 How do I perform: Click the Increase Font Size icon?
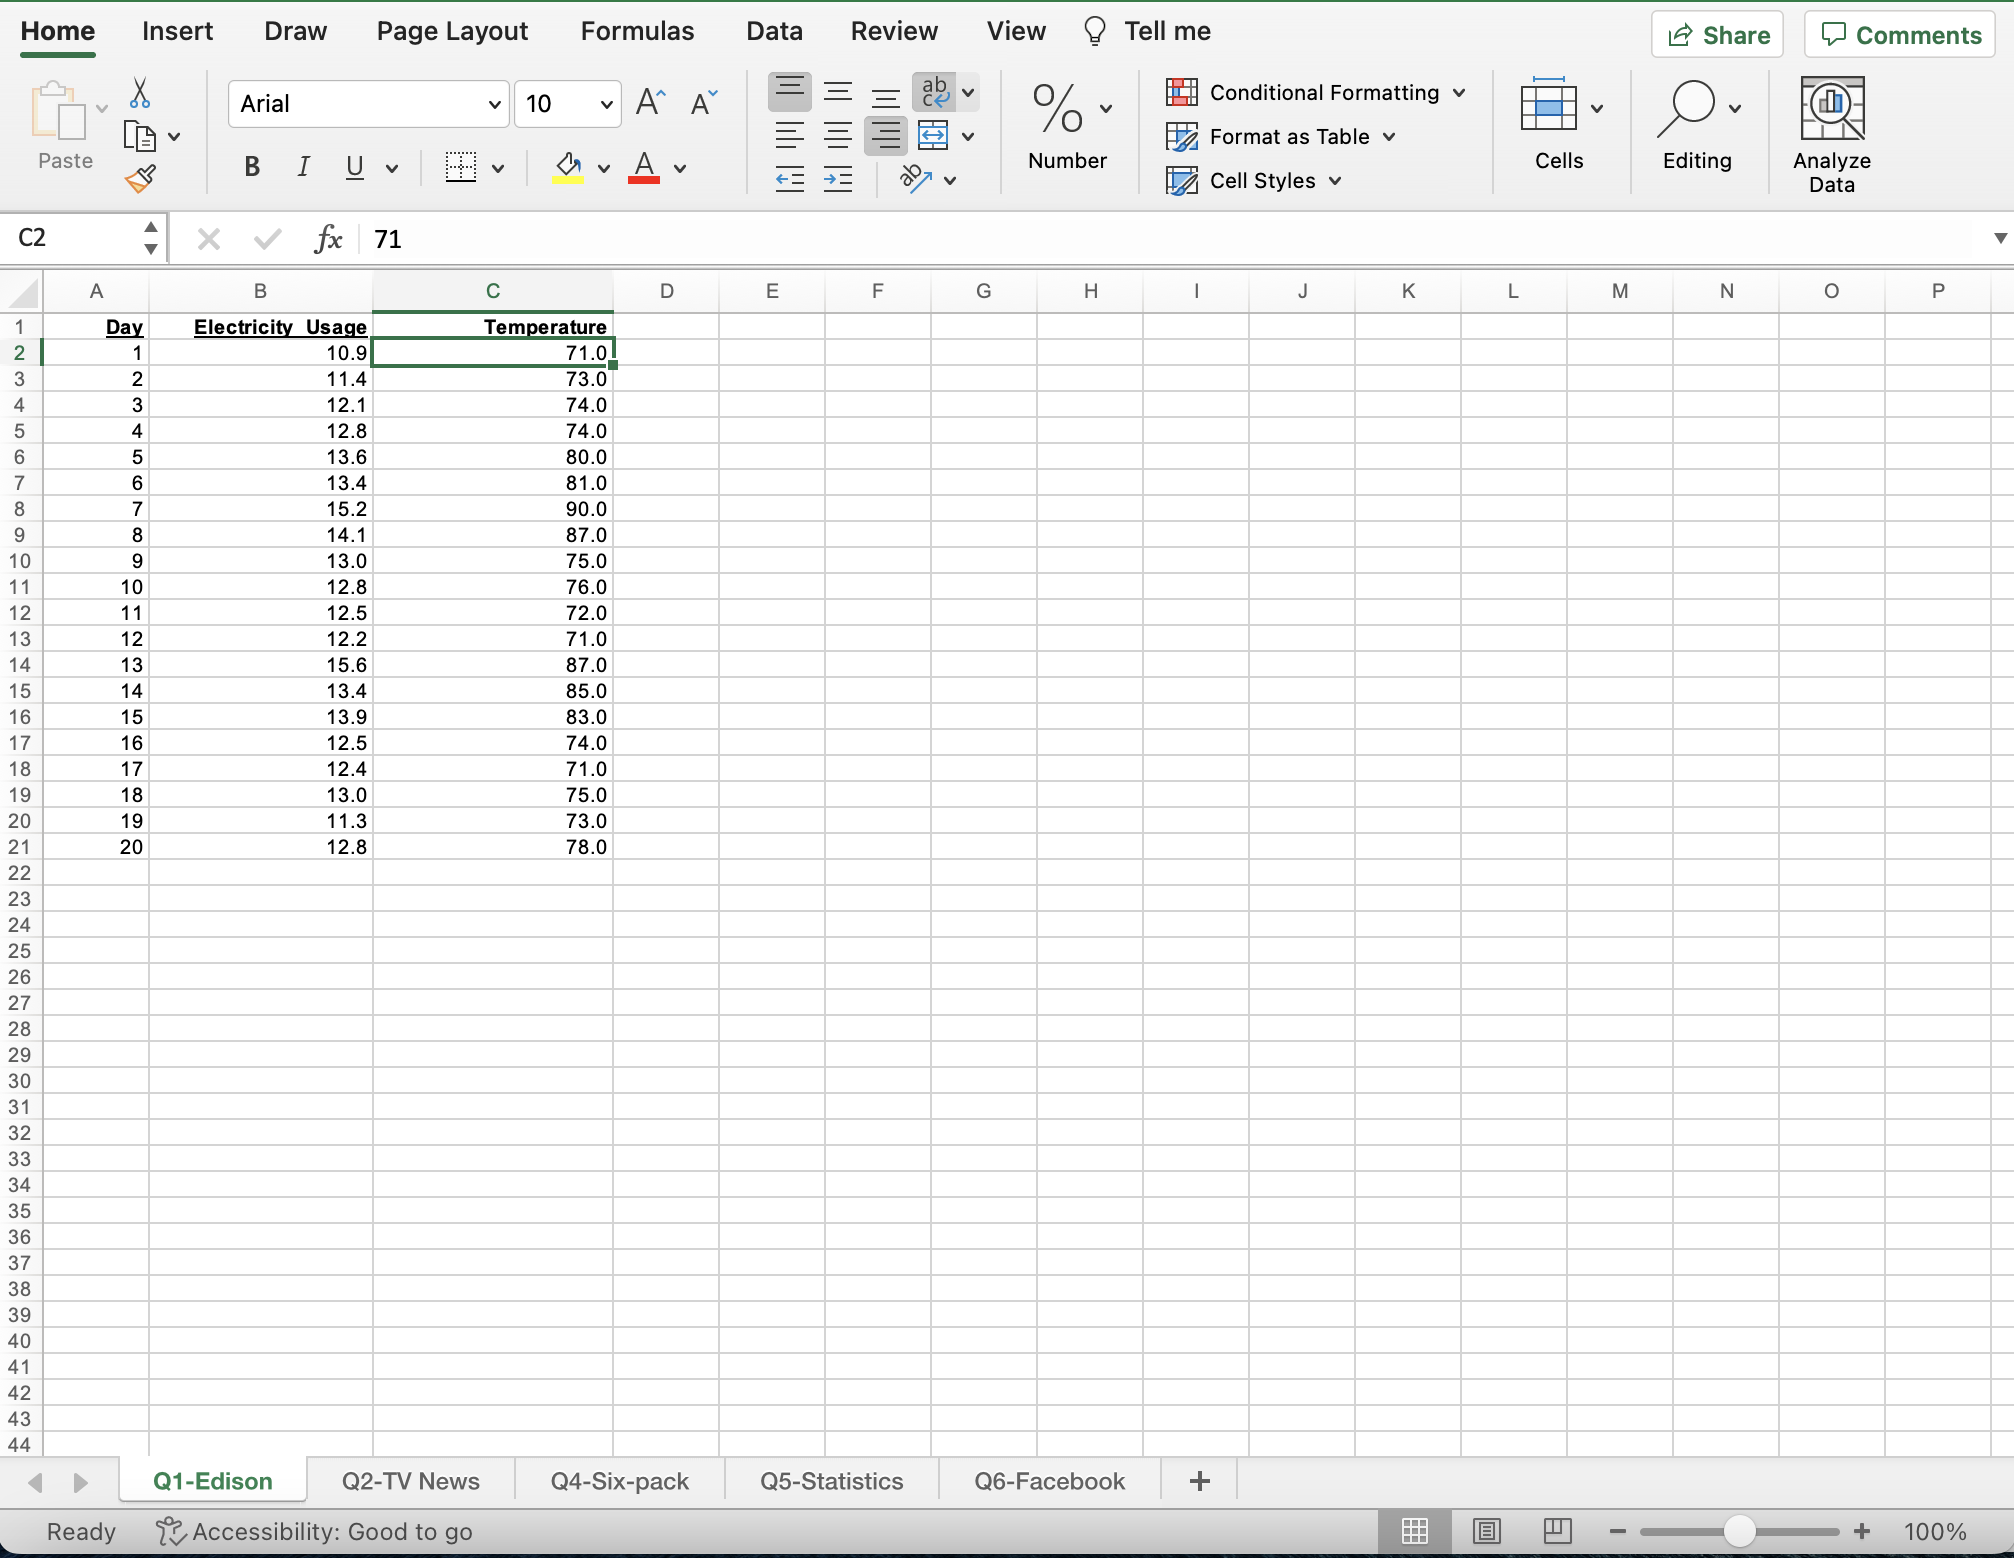(650, 103)
